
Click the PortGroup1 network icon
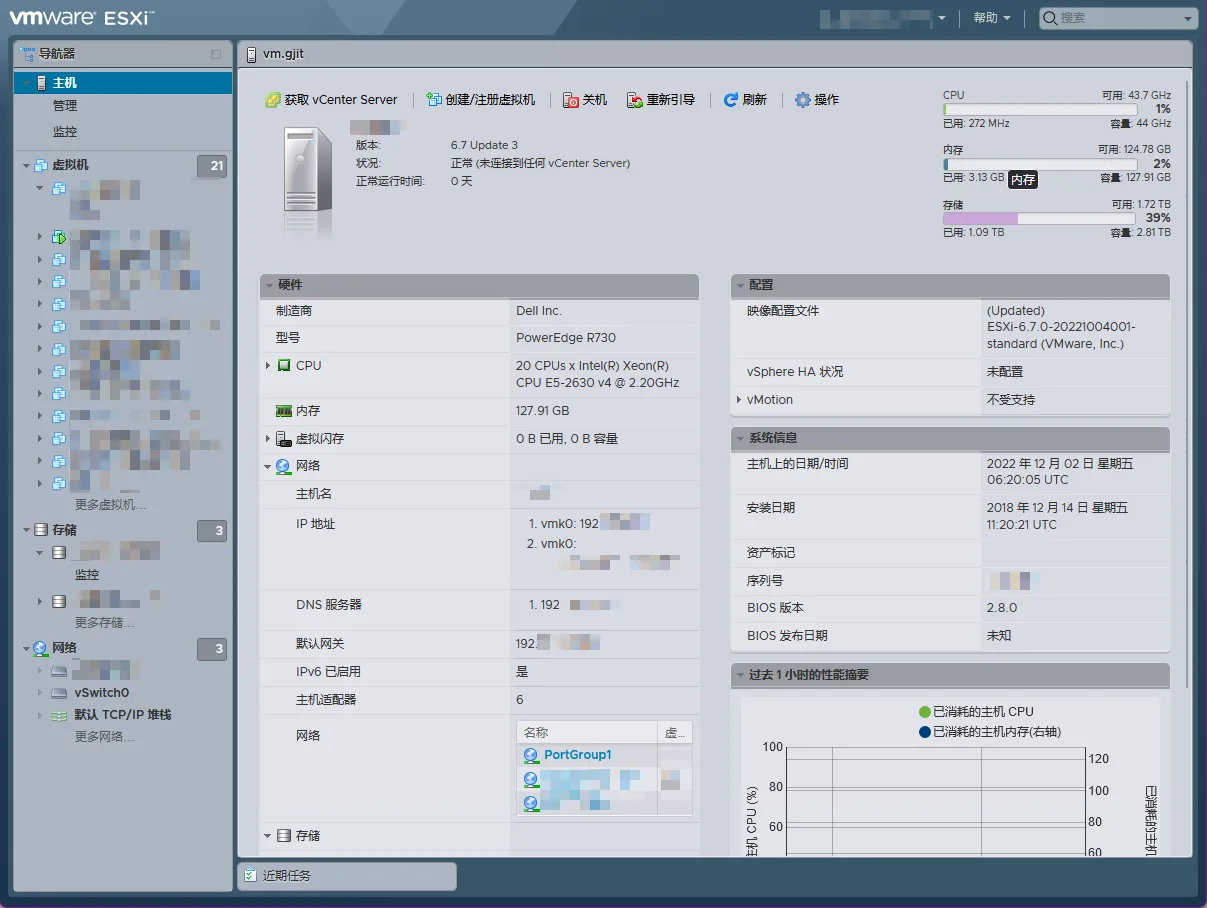(531, 755)
